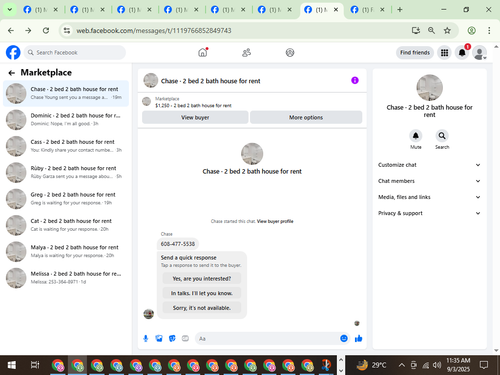Click the browser address bar URL
The width and height of the screenshot is (500, 375).
(x=154, y=31)
